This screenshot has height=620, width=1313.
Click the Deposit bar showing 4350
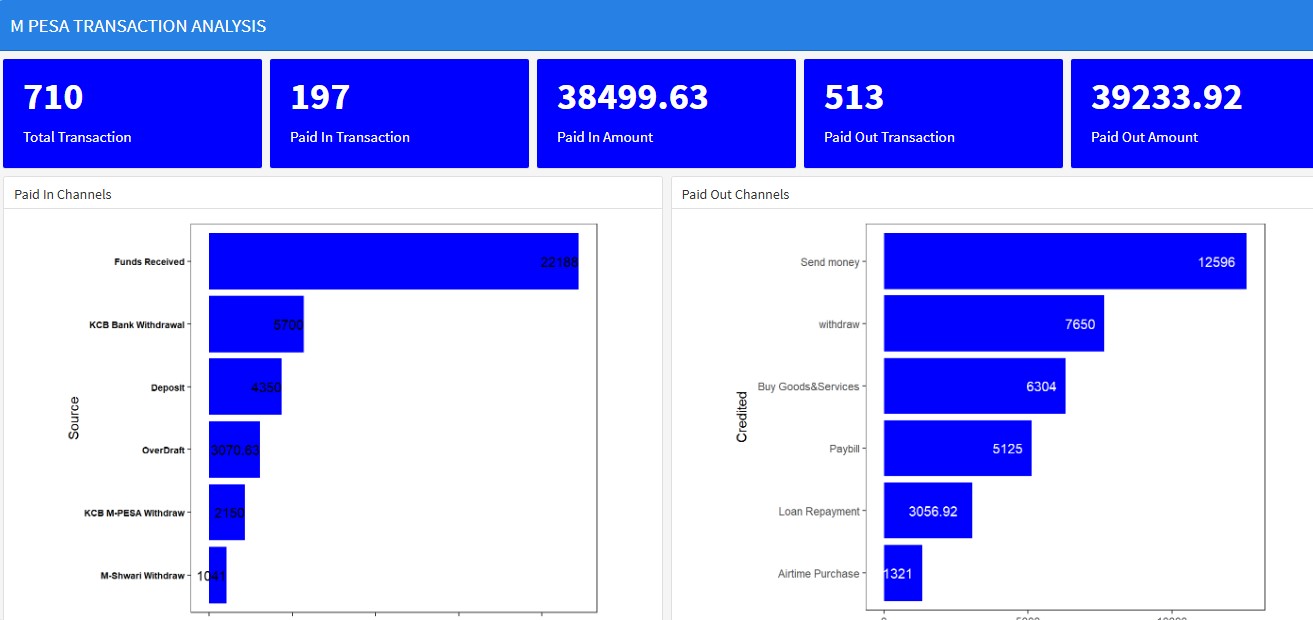pos(245,386)
